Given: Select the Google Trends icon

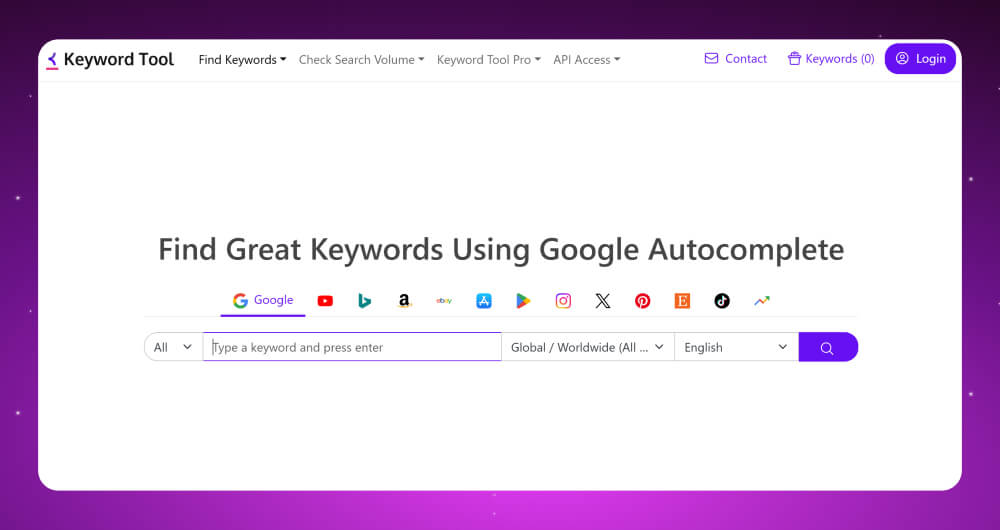Looking at the screenshot, I should pos(761,301).
